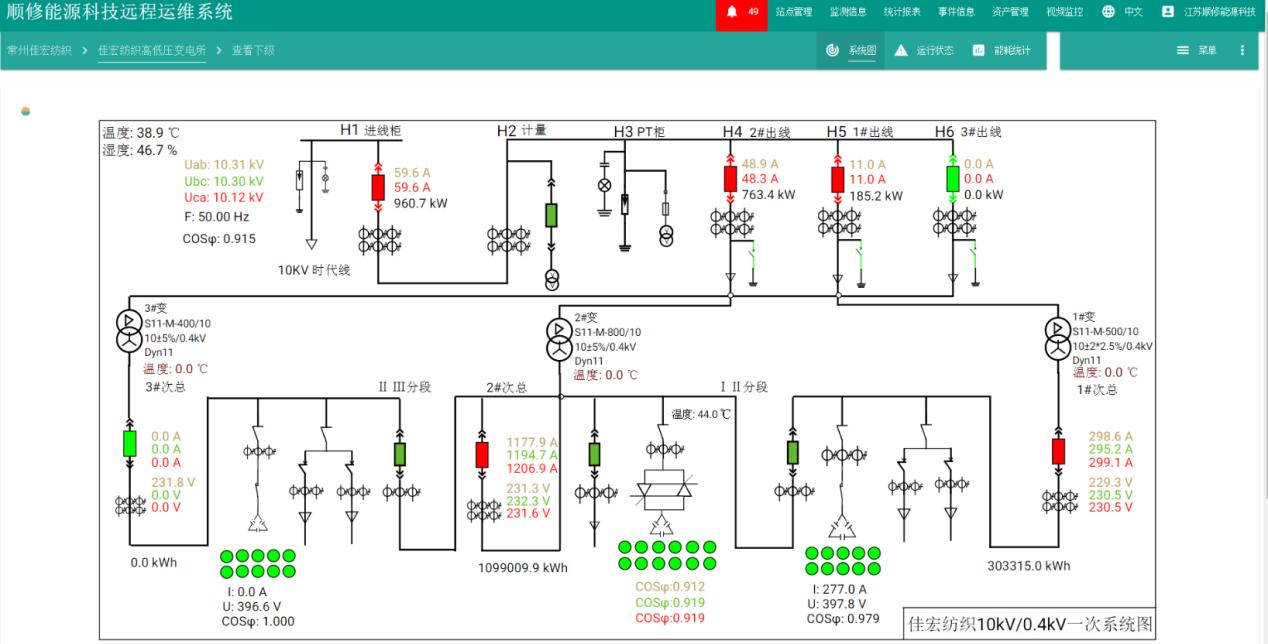
Task: Go to 常州佳宏纺织 breadcrumb link
Action: tap(39, 50)
